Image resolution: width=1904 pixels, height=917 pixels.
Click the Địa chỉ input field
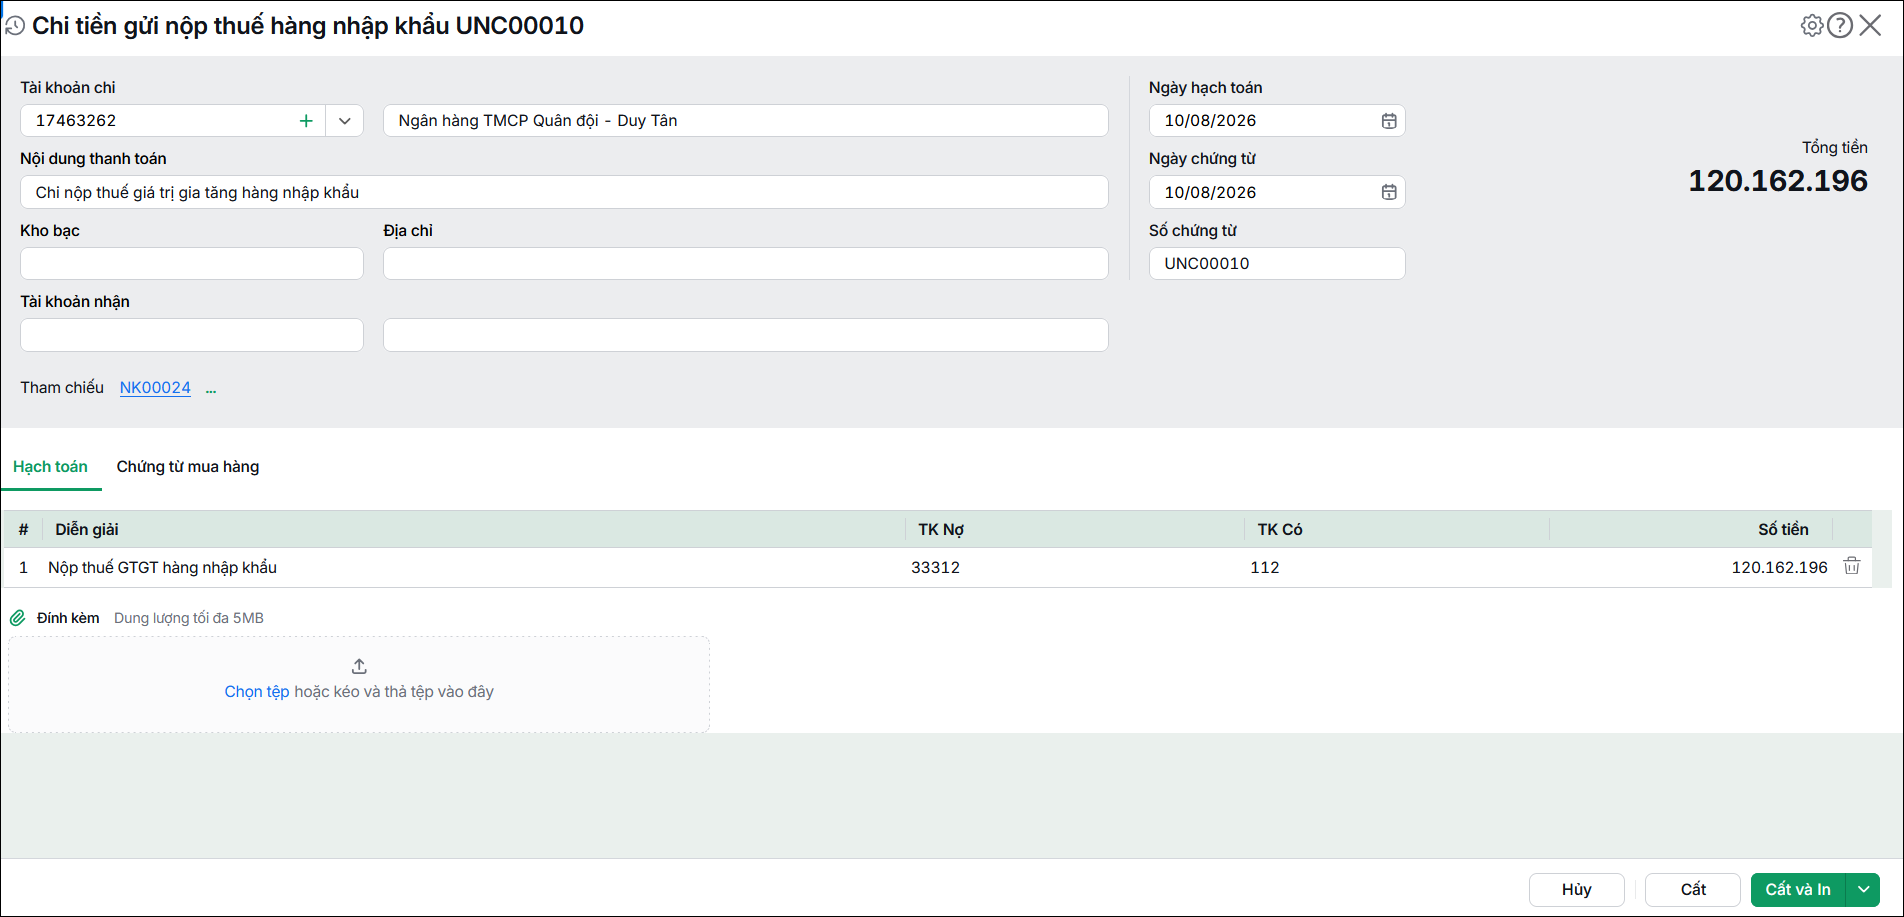click(746, 264)
